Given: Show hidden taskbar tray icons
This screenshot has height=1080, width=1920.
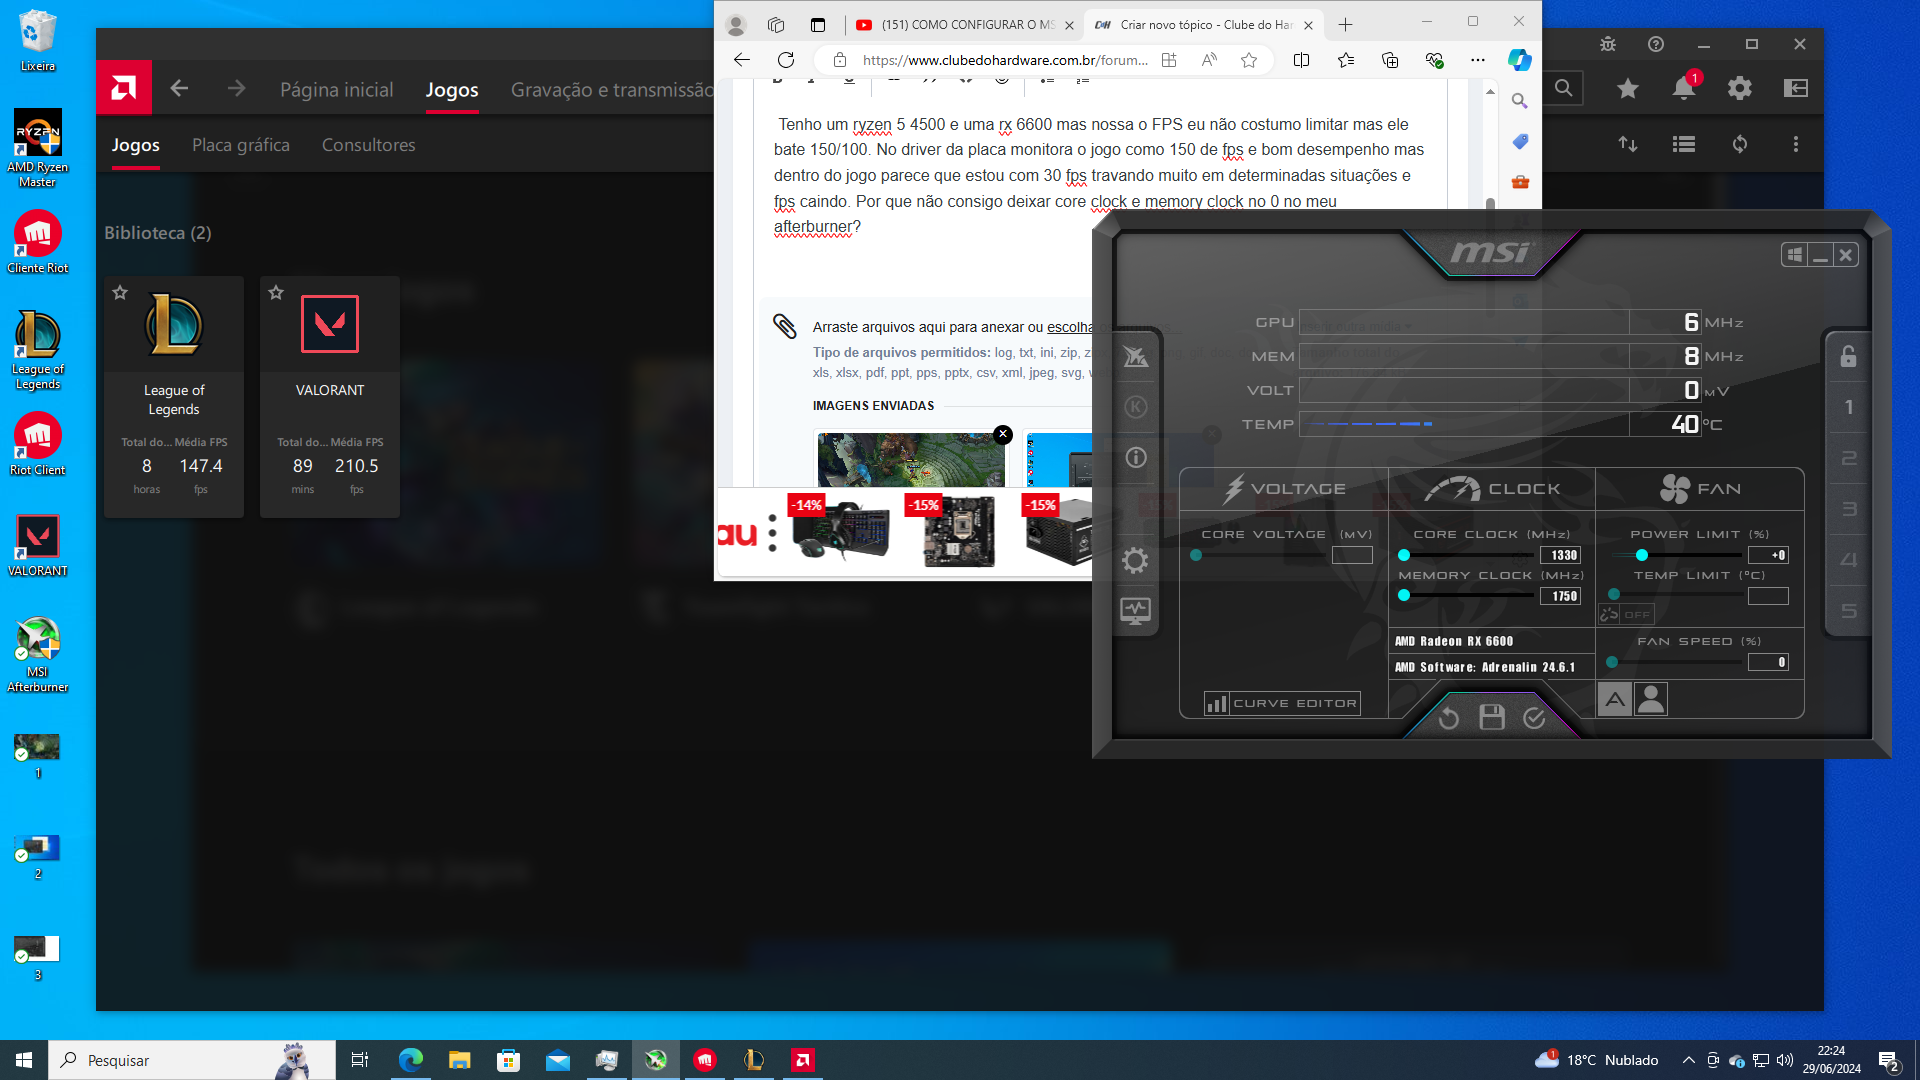Looking at the screenshot, I should tap(1688, 1060).
